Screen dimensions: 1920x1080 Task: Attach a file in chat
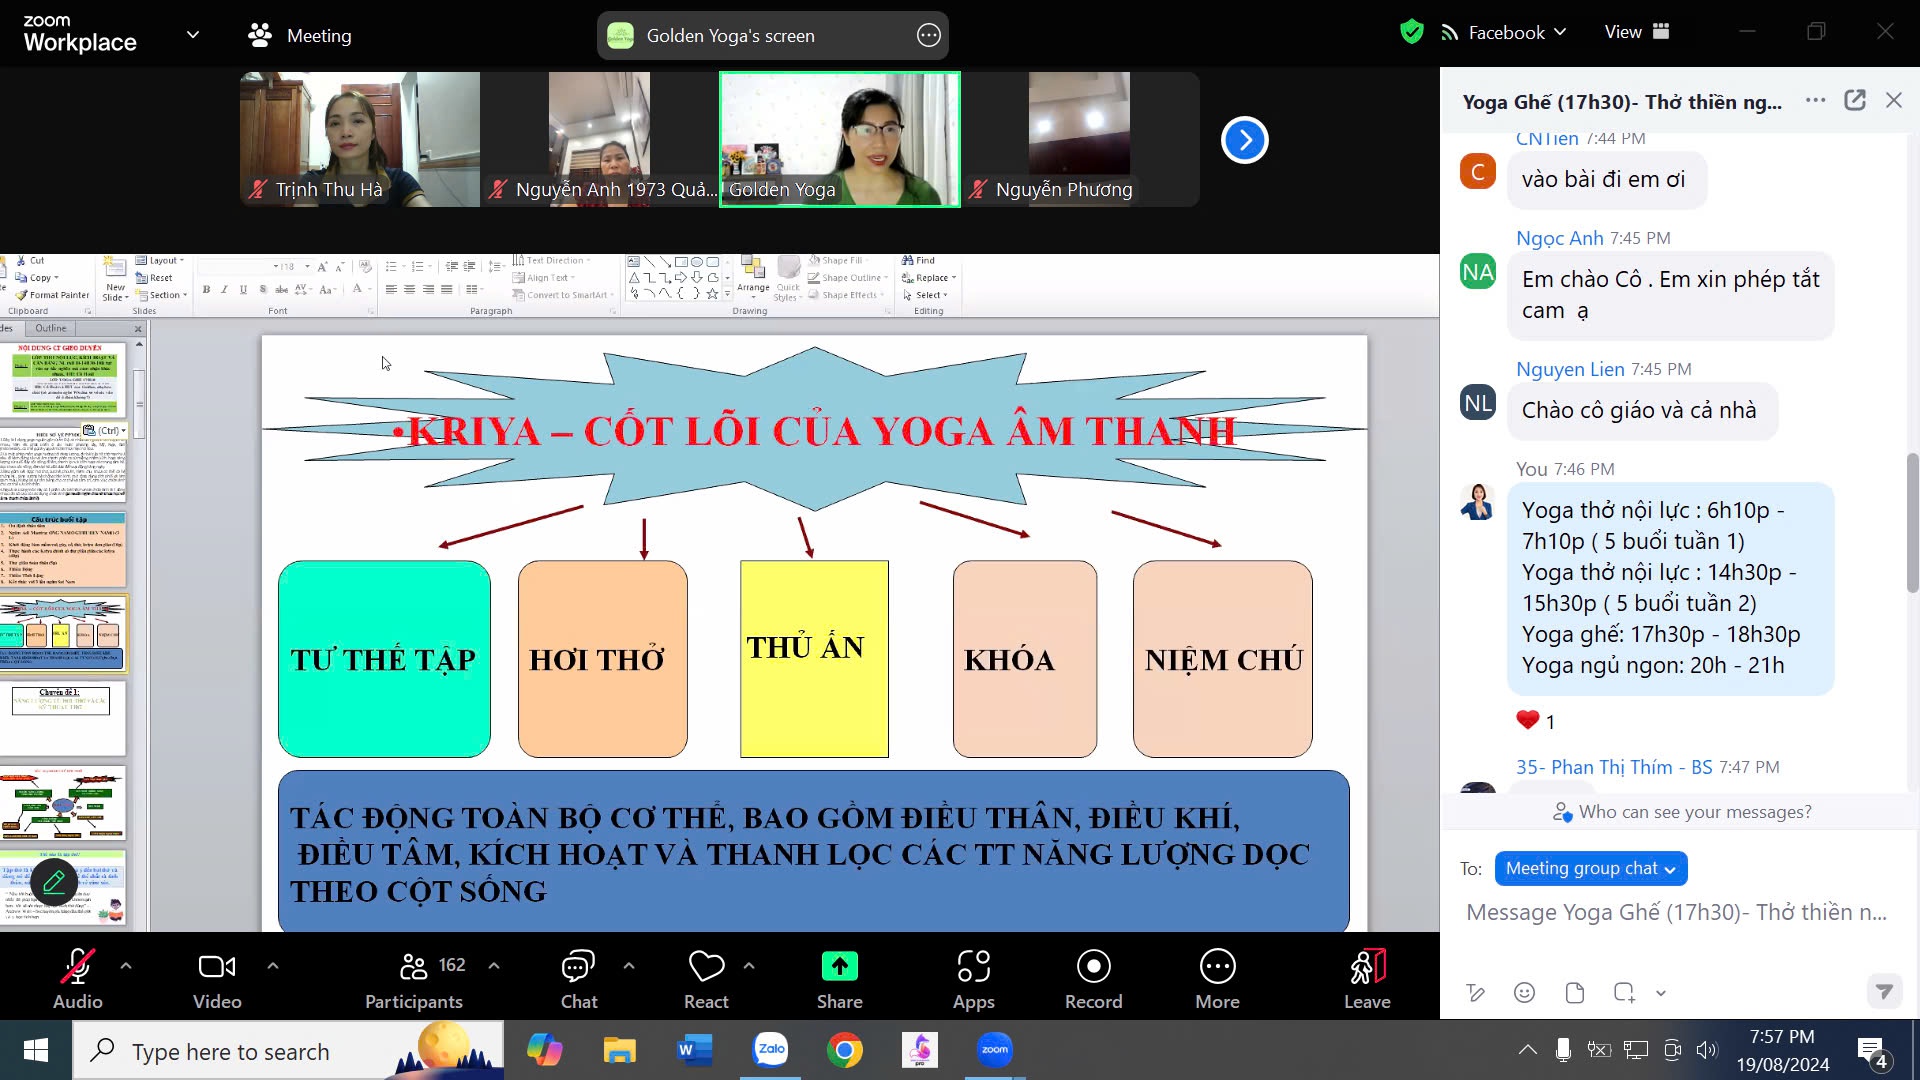(1574, 992)
